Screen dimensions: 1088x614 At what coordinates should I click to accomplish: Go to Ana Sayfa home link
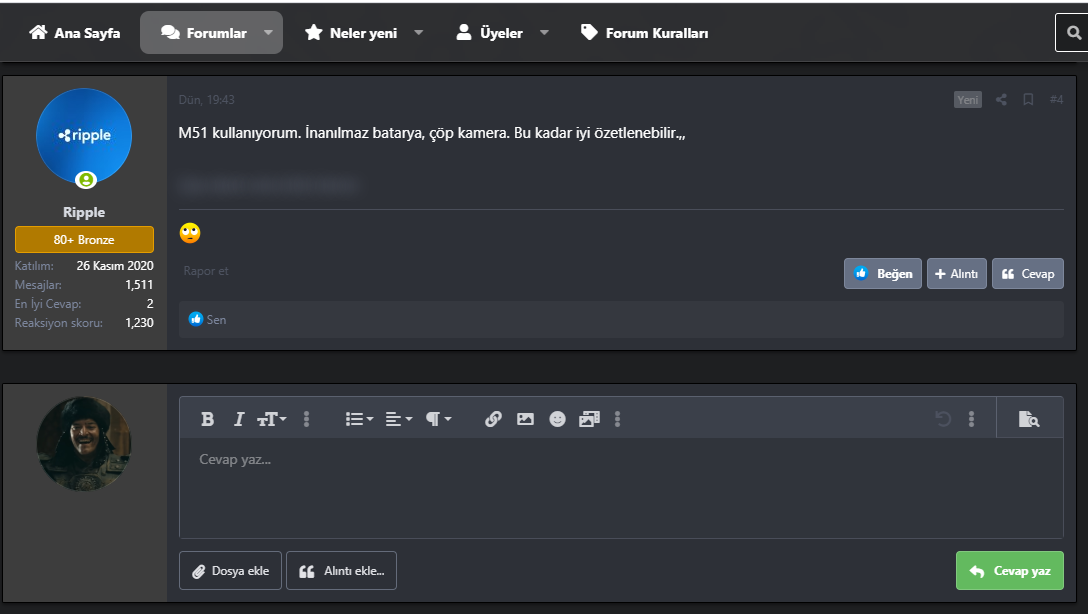[74, 33]
